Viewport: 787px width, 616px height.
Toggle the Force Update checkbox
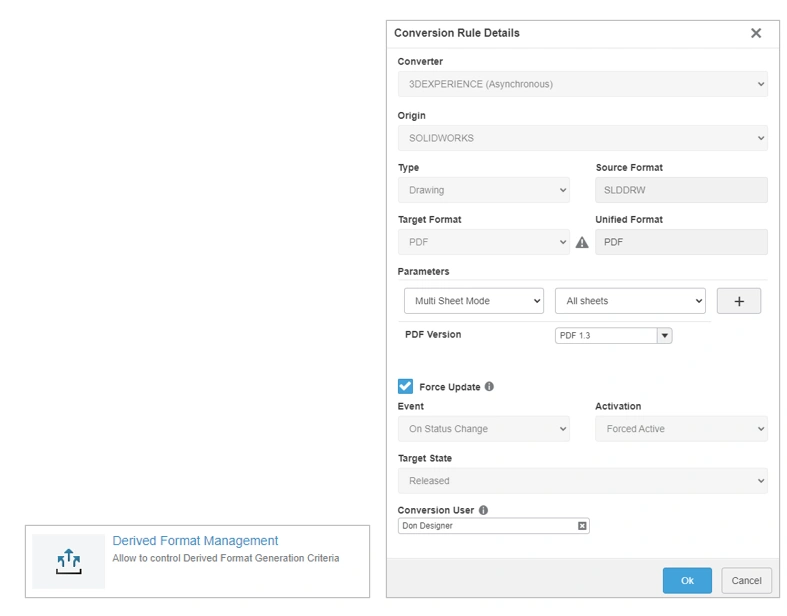click(406, 387)
